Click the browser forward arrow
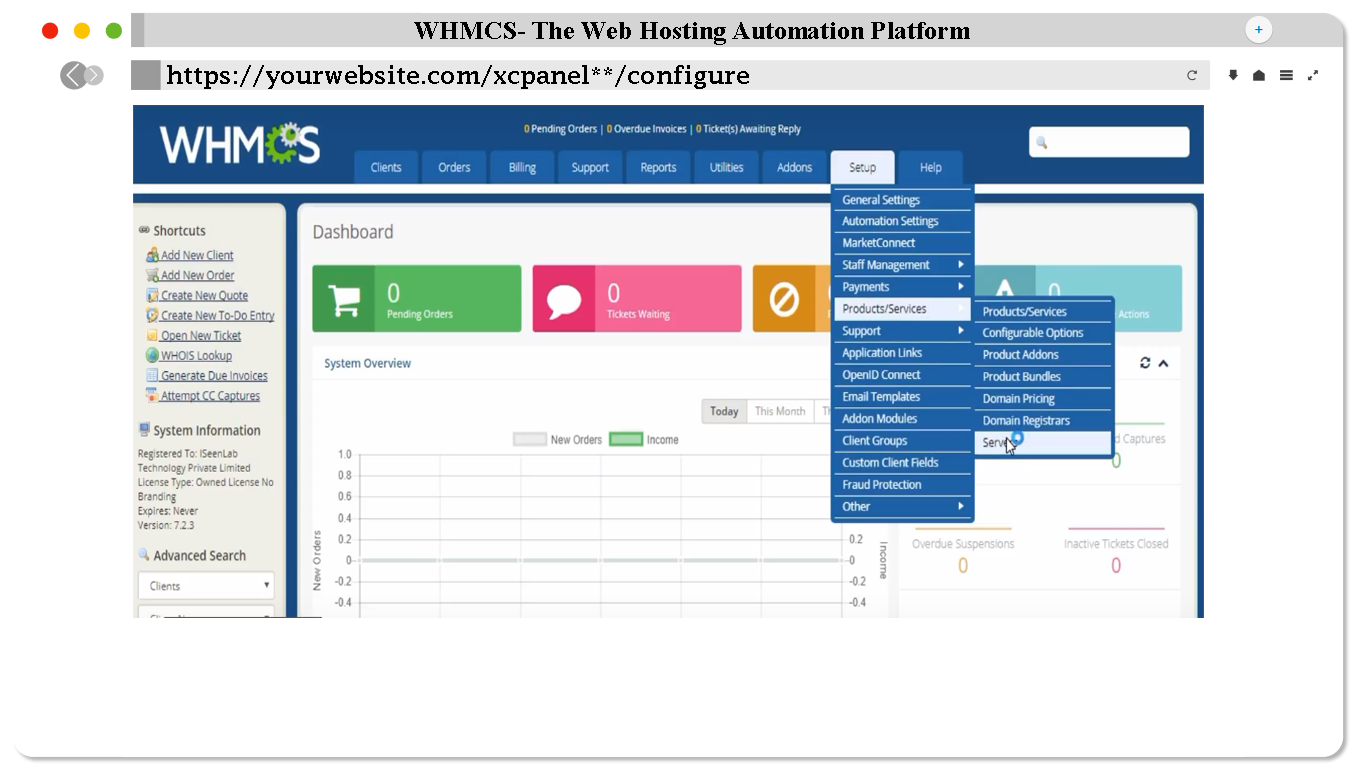Image resolution: width=1362 pixels, height=769 pixels. (94, 75)
